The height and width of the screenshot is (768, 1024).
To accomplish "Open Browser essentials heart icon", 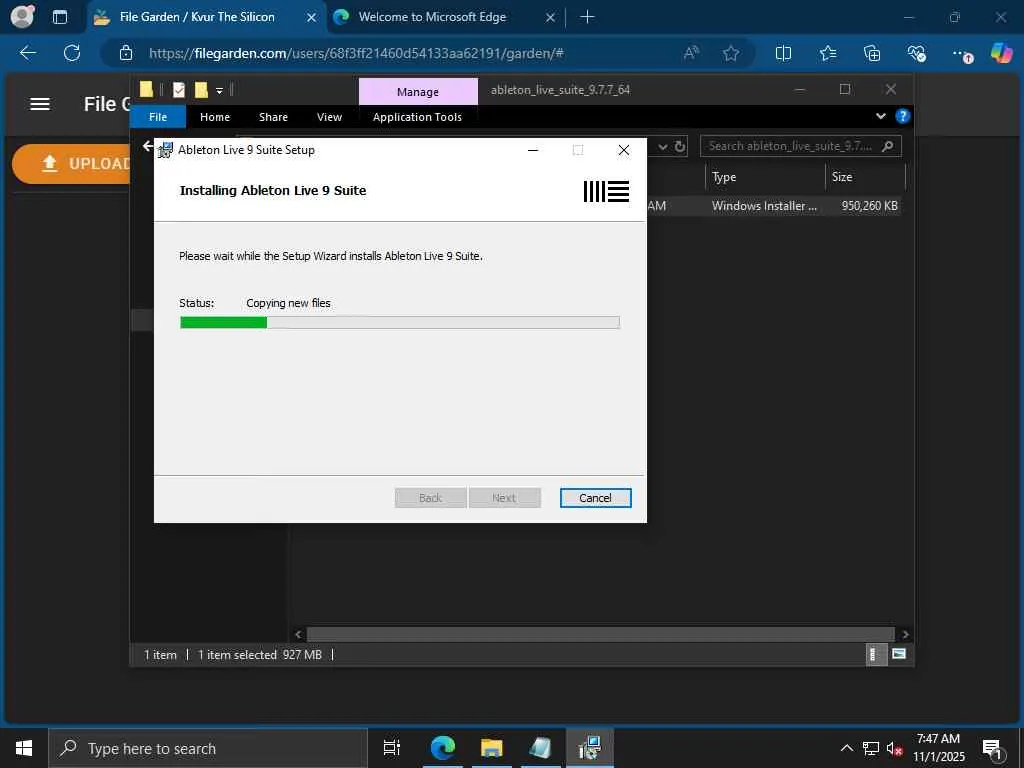I will 916,53.
